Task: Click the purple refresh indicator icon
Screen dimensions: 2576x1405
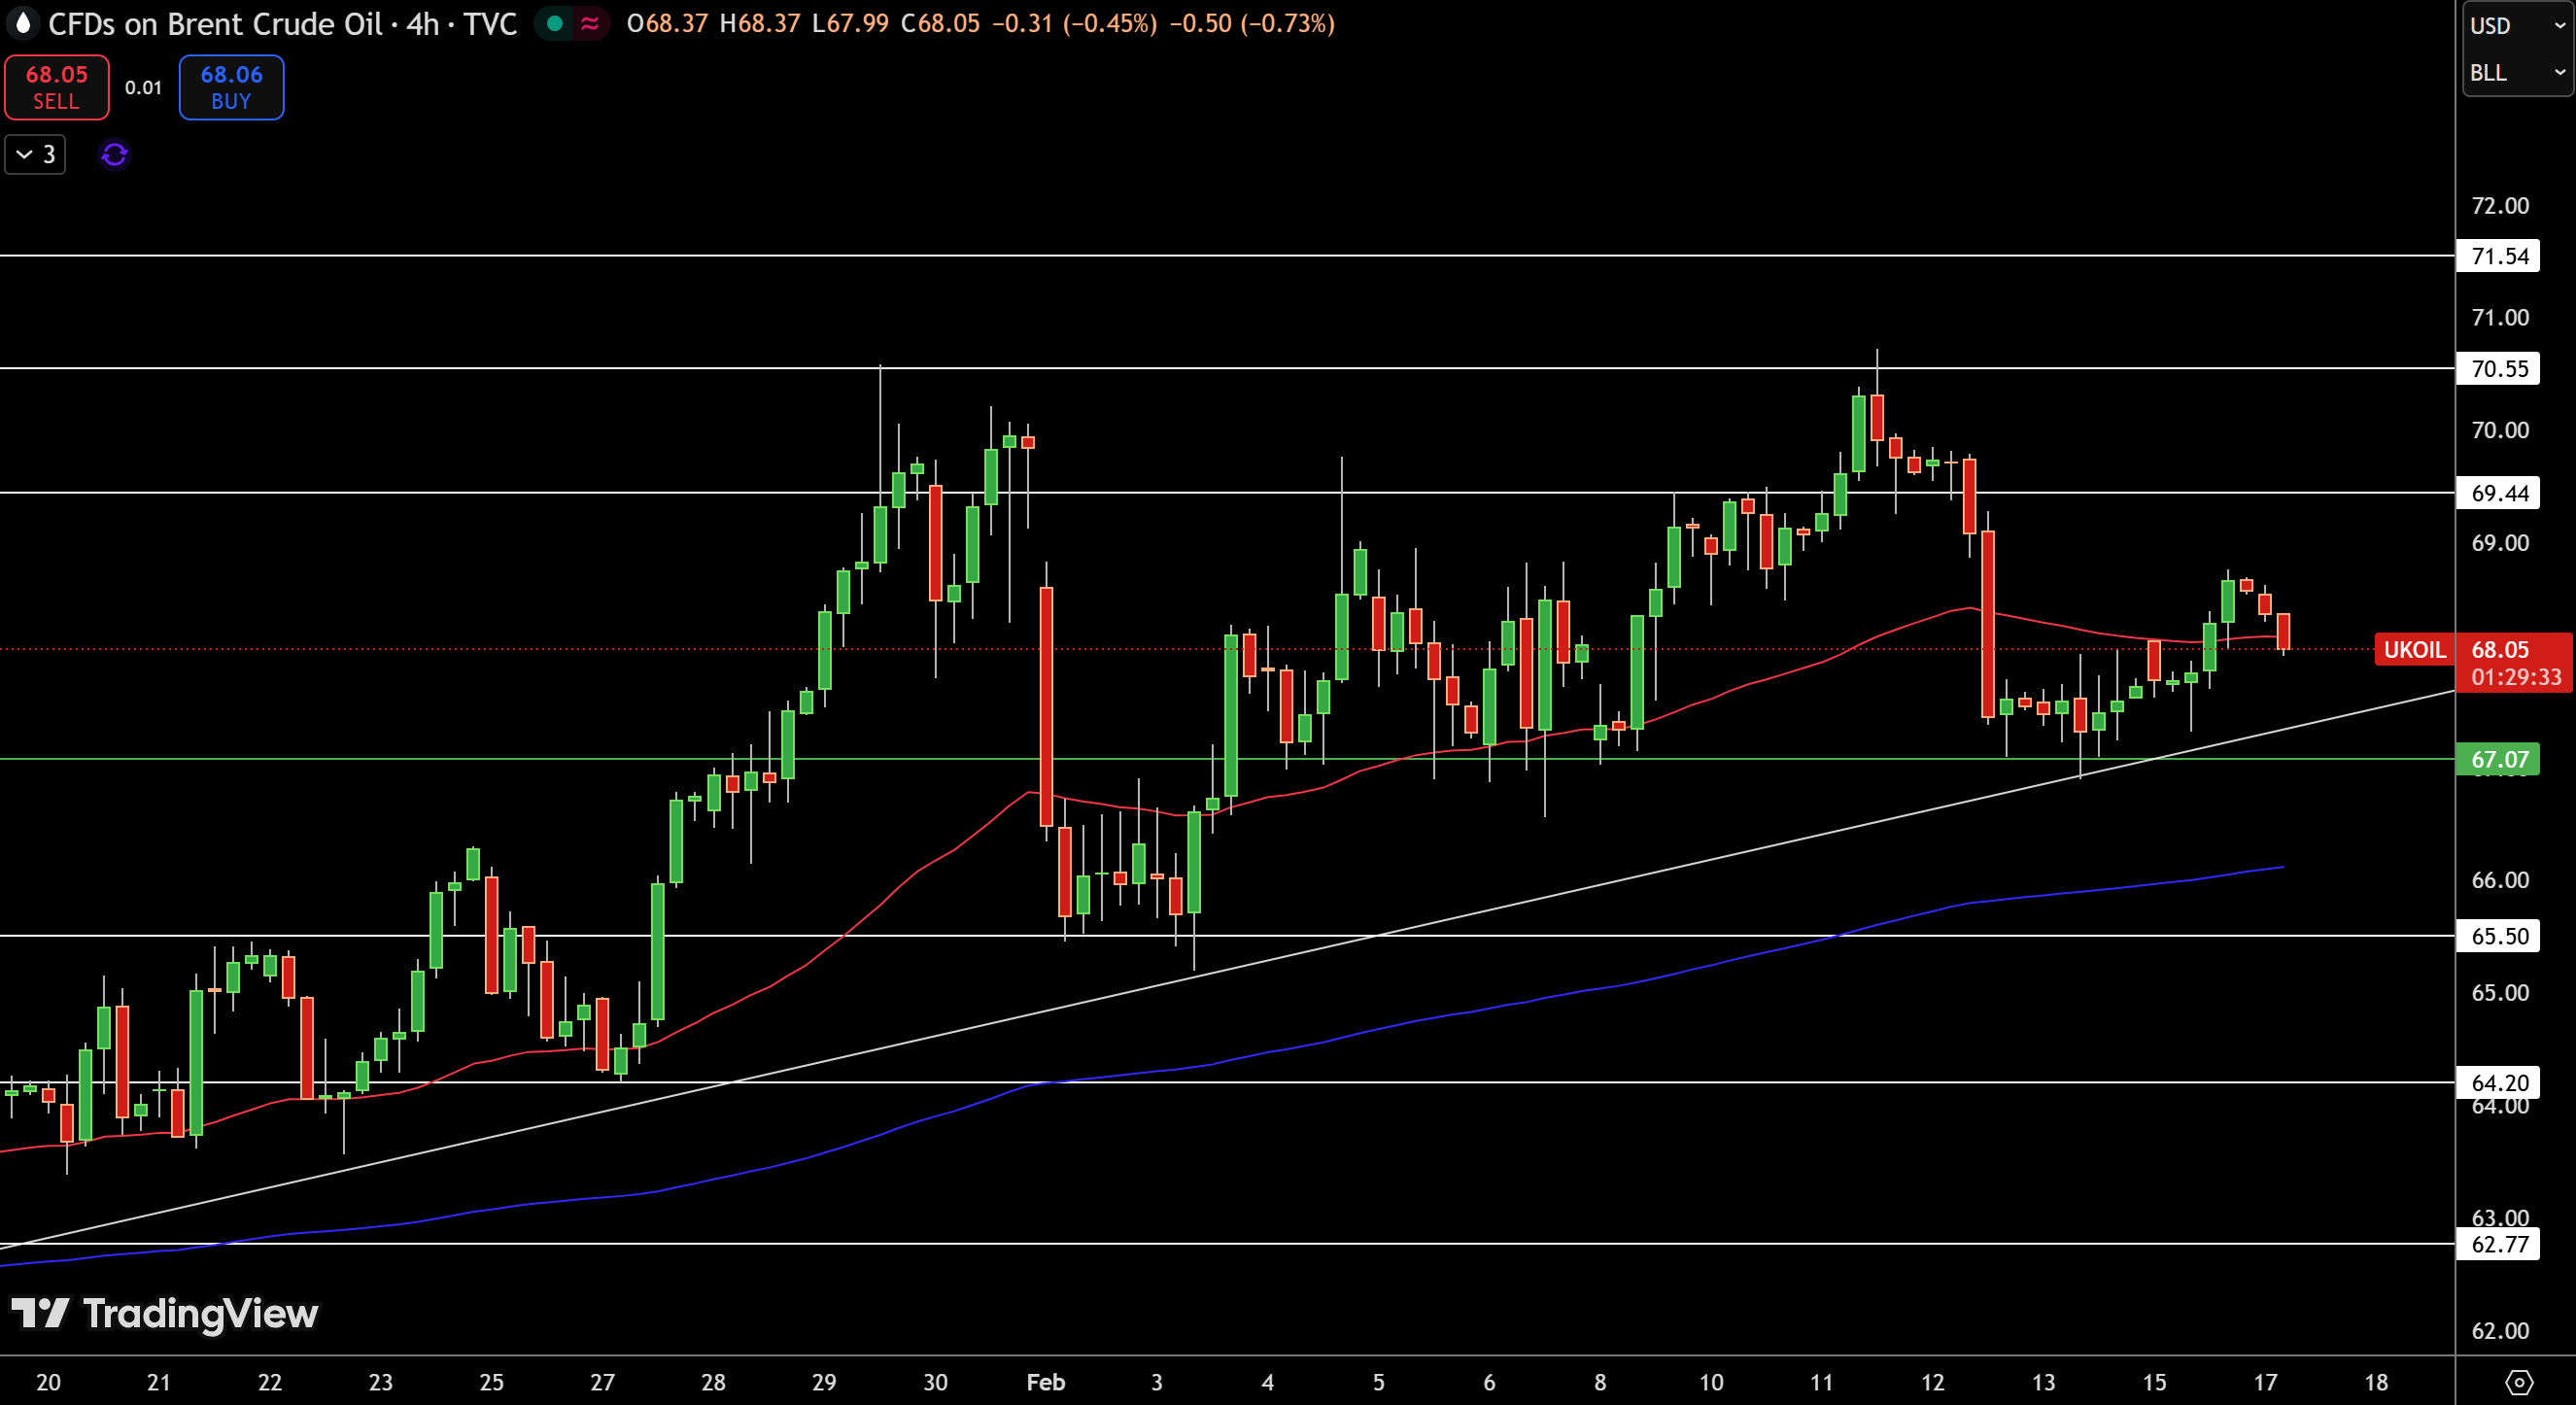Action: pos(114,155)
